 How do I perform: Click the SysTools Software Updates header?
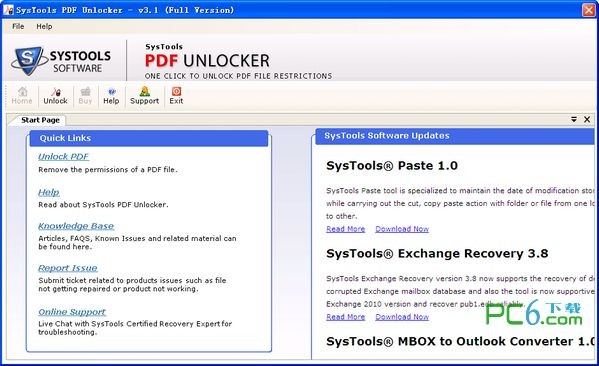click(455, 136)
